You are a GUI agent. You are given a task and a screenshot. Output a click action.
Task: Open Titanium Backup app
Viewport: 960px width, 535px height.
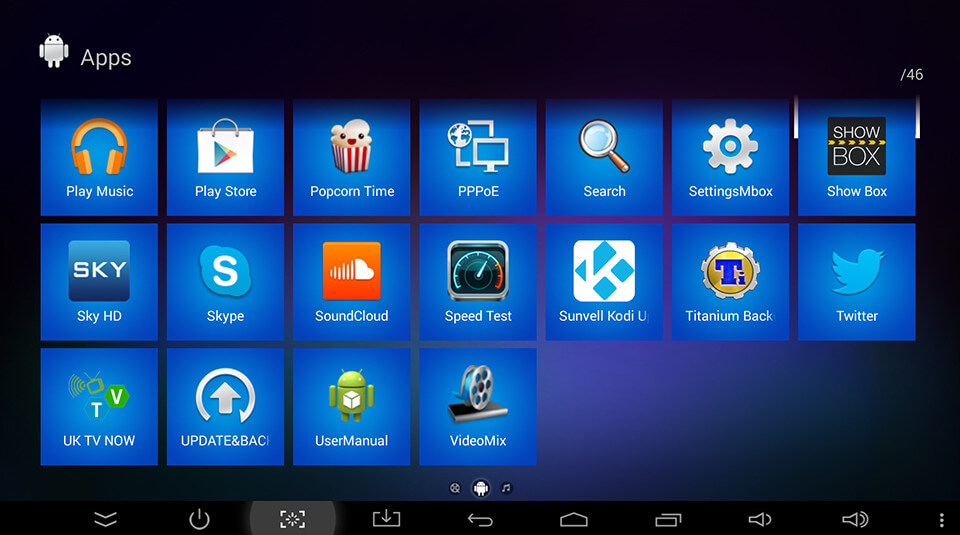click(x=730, y=282)
